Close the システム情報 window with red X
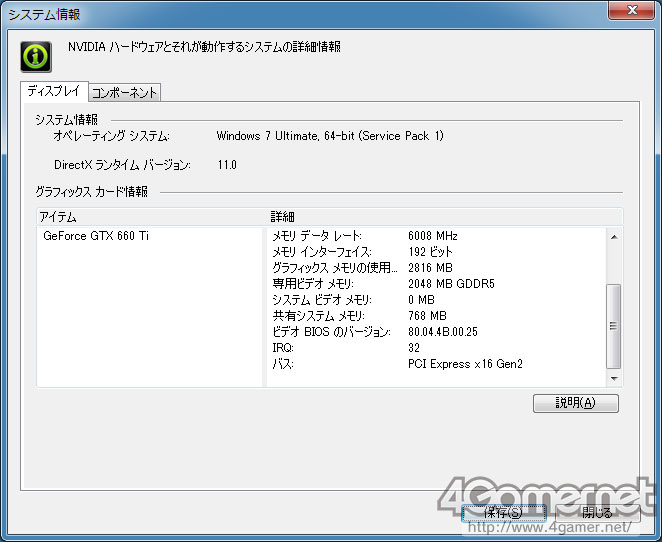The width and height of the screenshot is (662, 542). (x=632, y=10)
